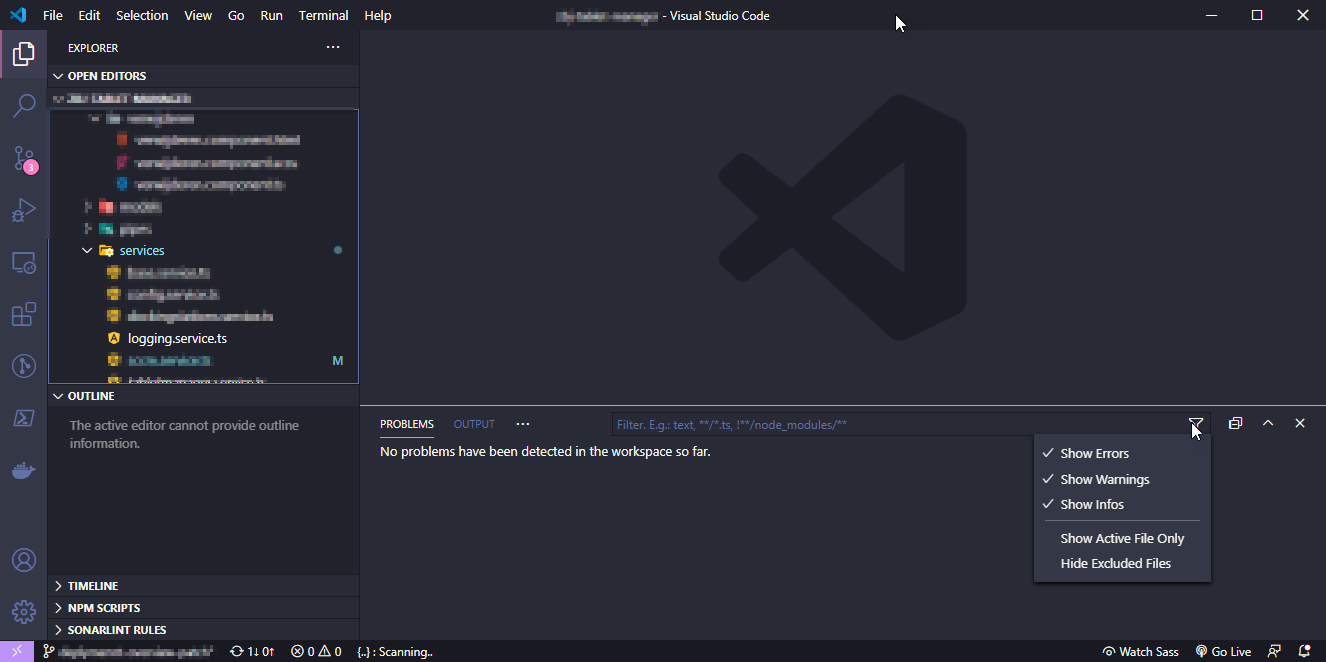The height and width of the screenshot is (662, 1326).
Task: Open the Accounts icon above the settings gear
Action: [24, 559]
